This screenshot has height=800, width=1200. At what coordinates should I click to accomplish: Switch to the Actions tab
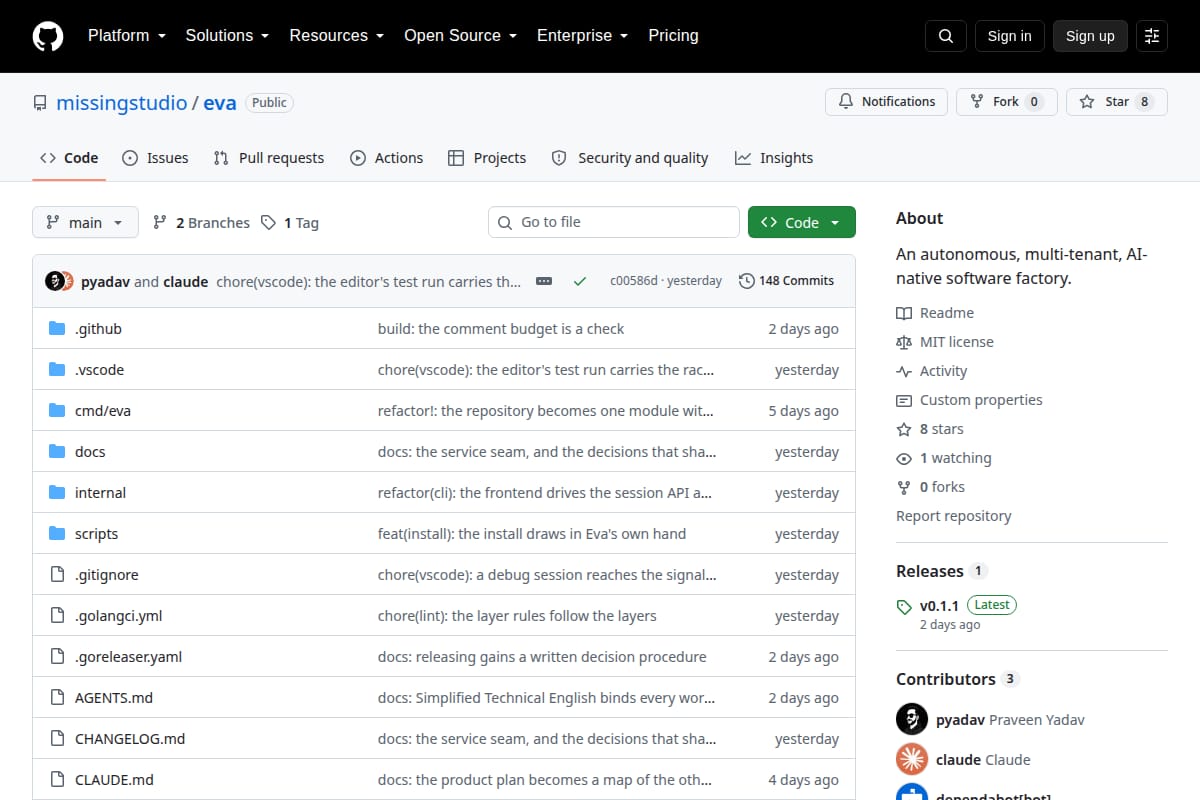tap(387, 158)
